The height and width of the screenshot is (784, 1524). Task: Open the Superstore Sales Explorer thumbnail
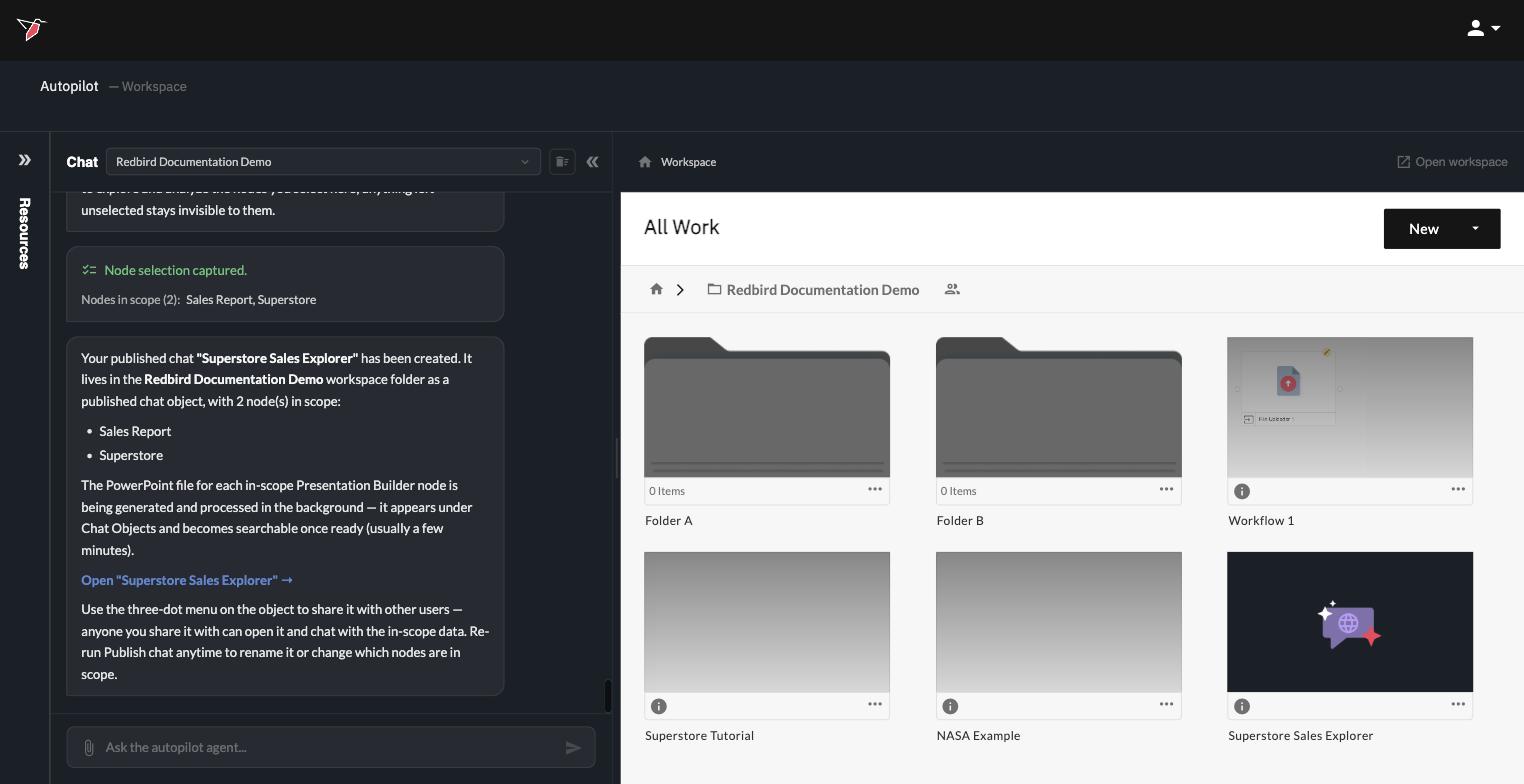tap(1350, 622)
